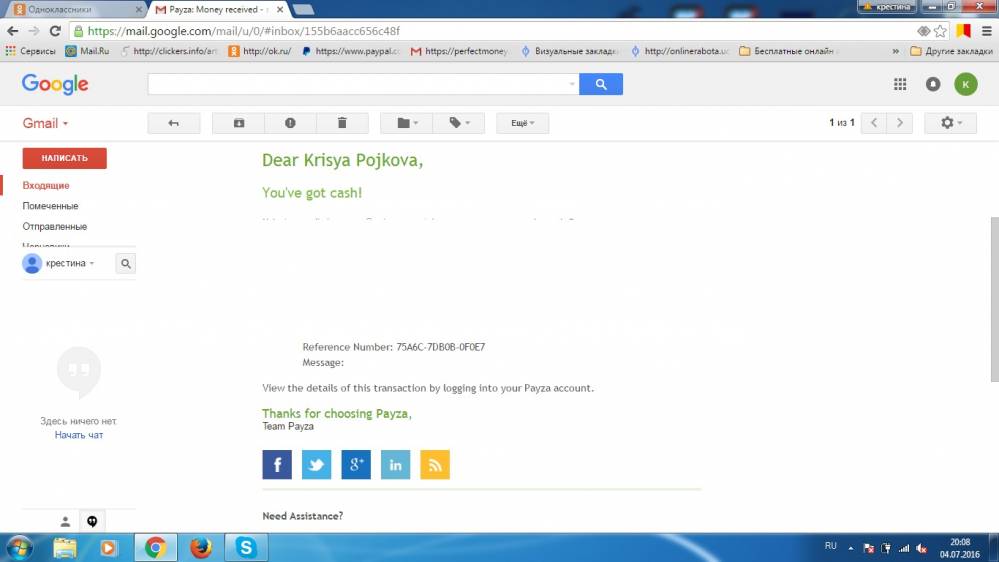This screenshot has width=999, height=562.
Task: Click the Google search magnifier button
Action: pos(601,84)
